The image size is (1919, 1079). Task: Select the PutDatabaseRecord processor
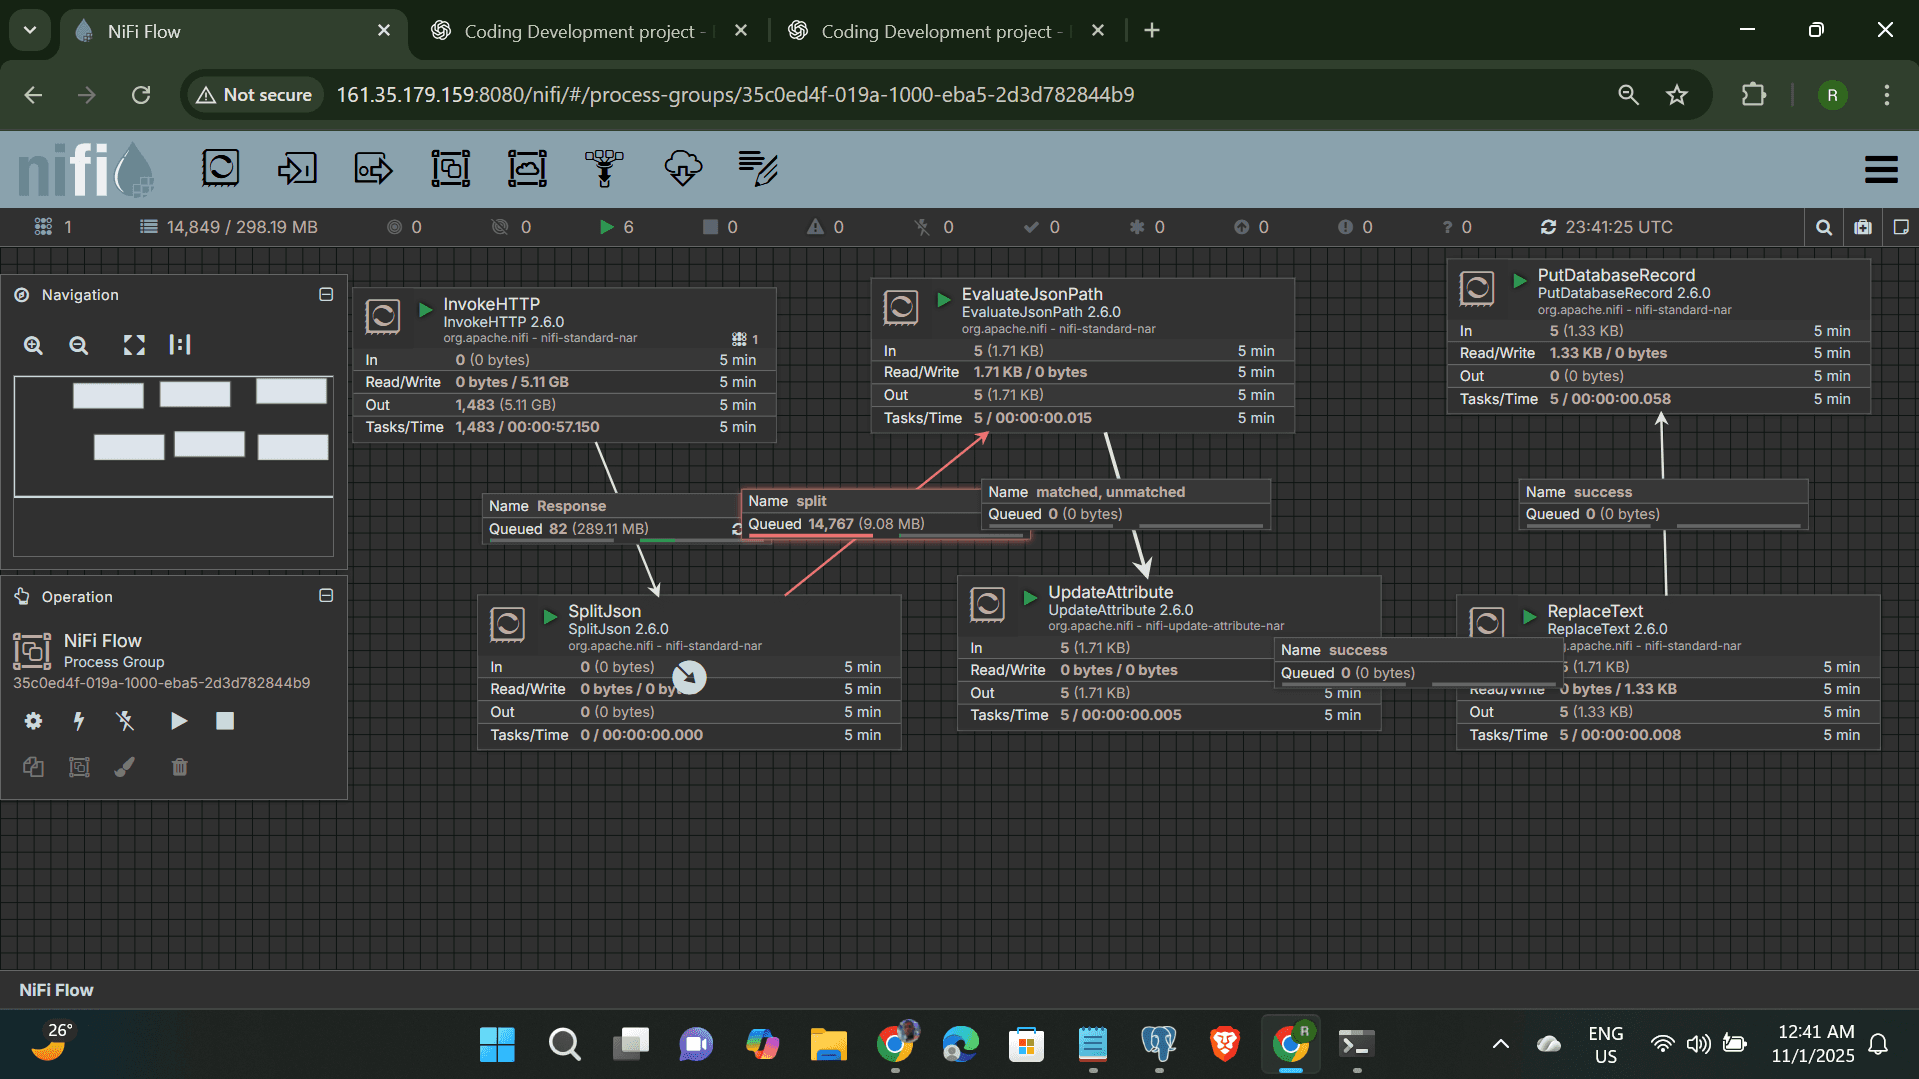1659,336
